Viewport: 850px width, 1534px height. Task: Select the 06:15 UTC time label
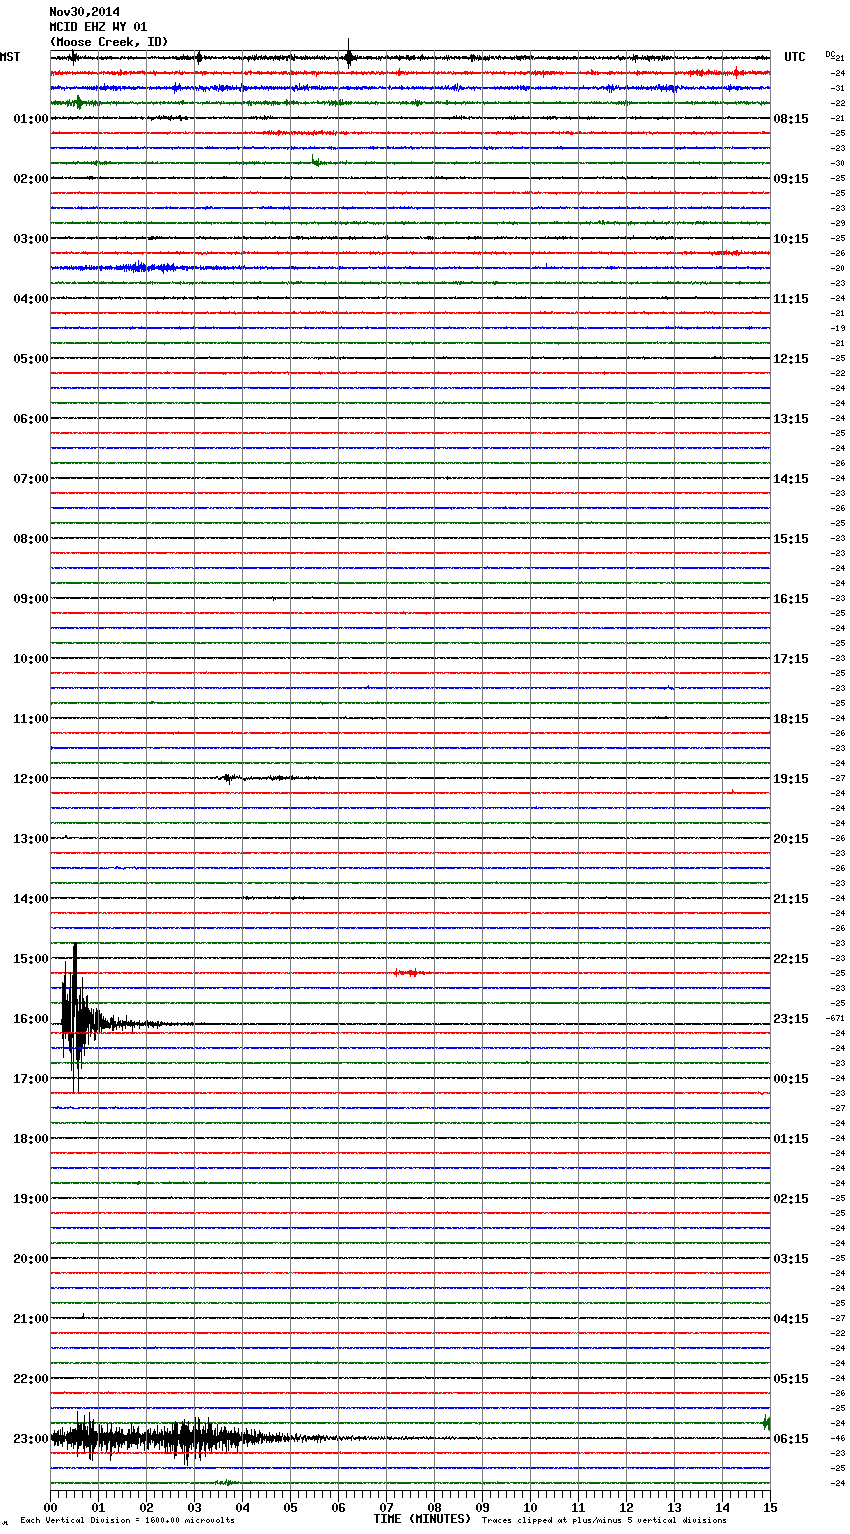791,1439
